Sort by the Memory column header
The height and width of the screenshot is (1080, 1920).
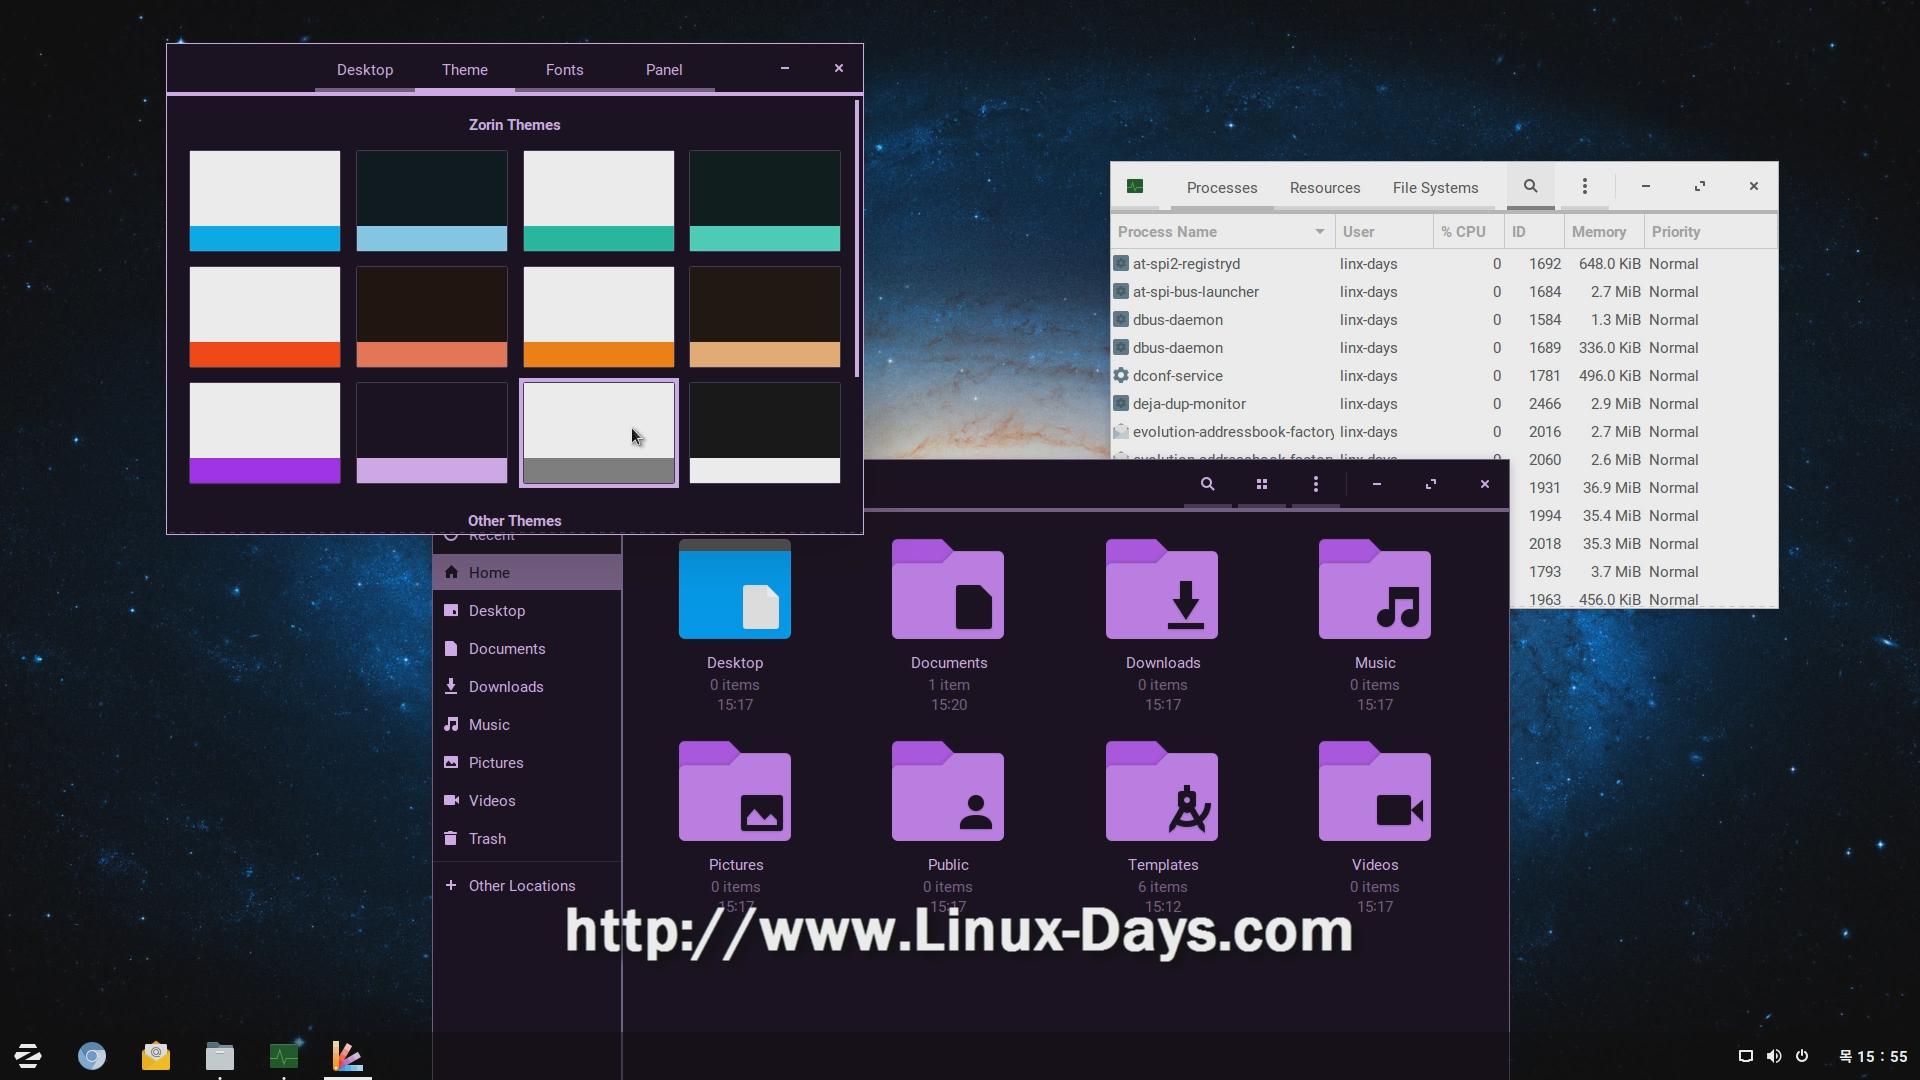[x=1604, y=231]
